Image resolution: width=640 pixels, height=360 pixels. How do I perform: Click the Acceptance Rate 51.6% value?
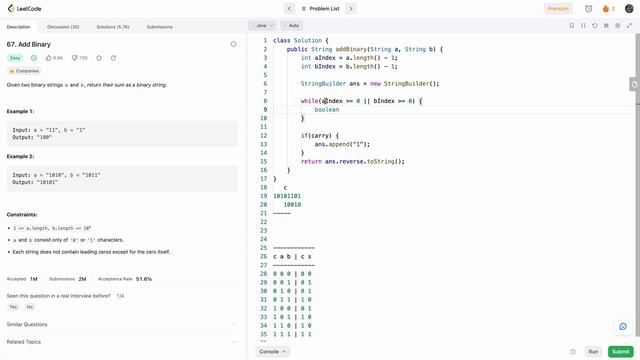(144, 279)
